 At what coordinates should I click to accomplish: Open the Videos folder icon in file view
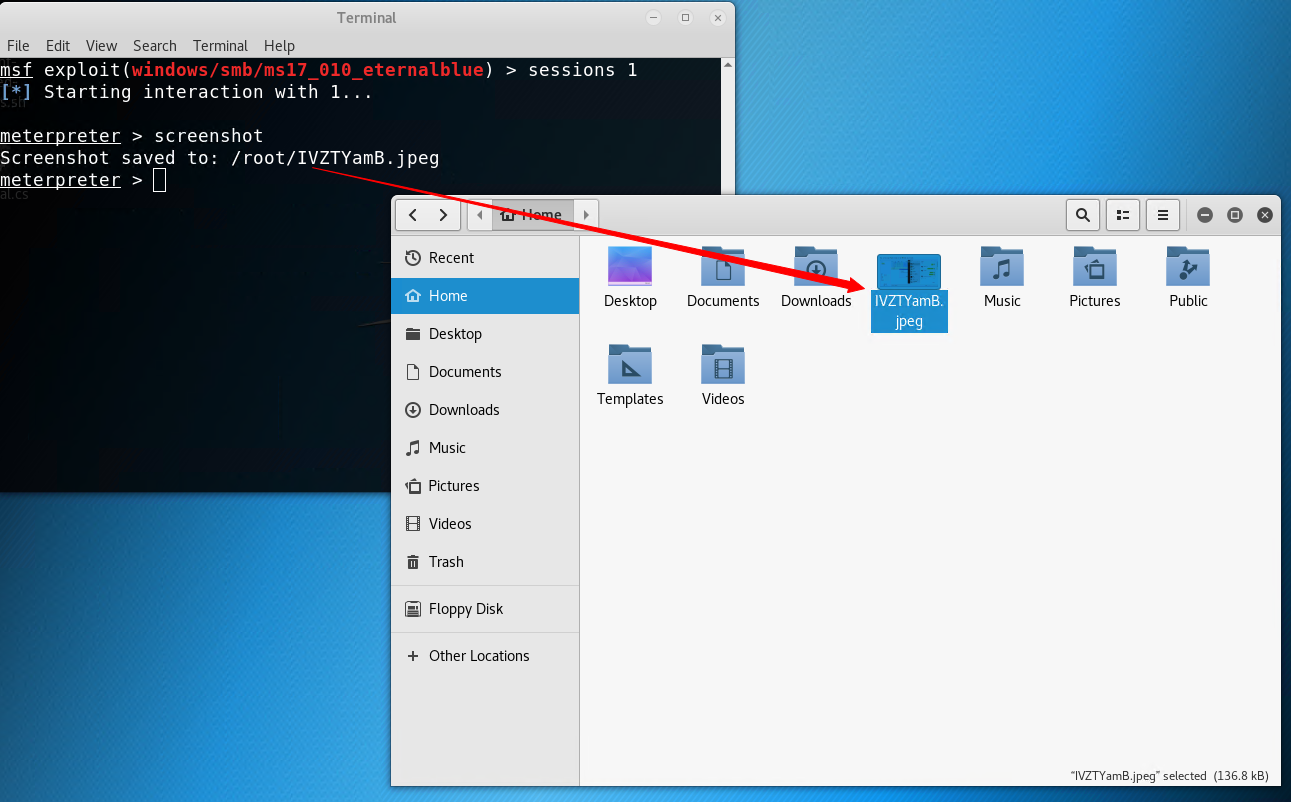(723, 365)
